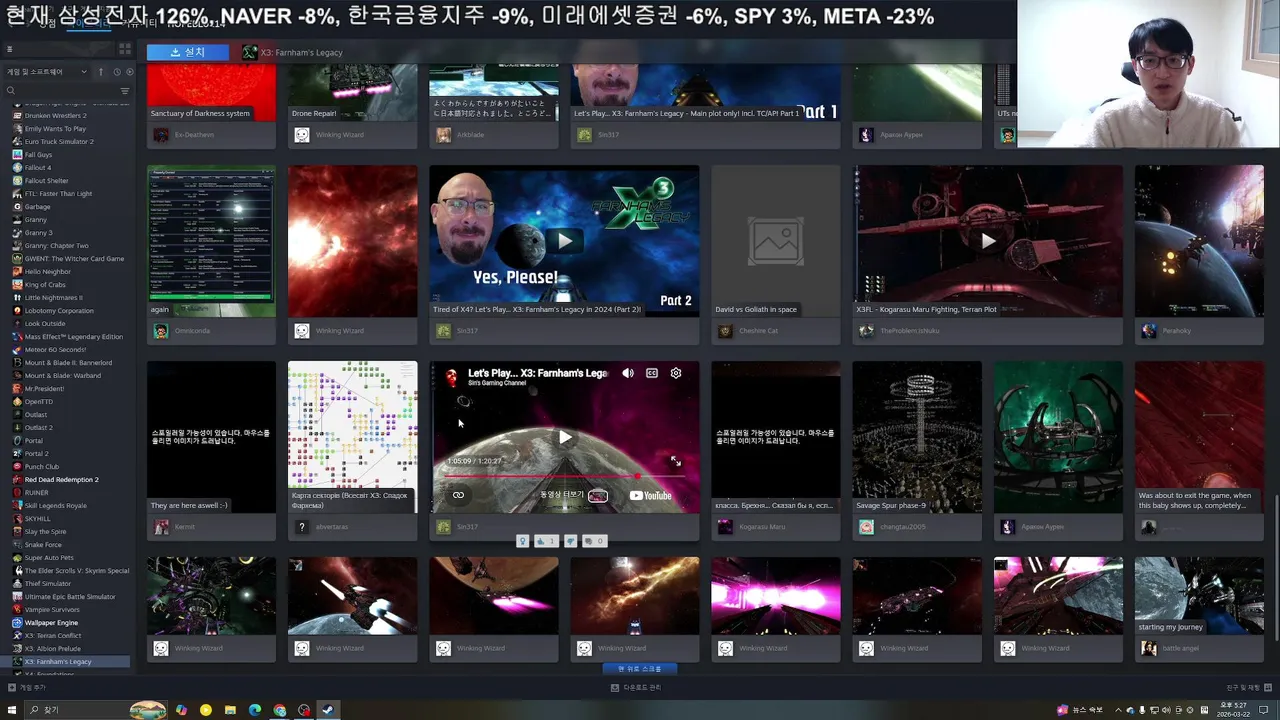Viewport: 1280px width, 720px height.
Task: Click the add a game (게임 추가) button
Action: (x=27, y=688)
